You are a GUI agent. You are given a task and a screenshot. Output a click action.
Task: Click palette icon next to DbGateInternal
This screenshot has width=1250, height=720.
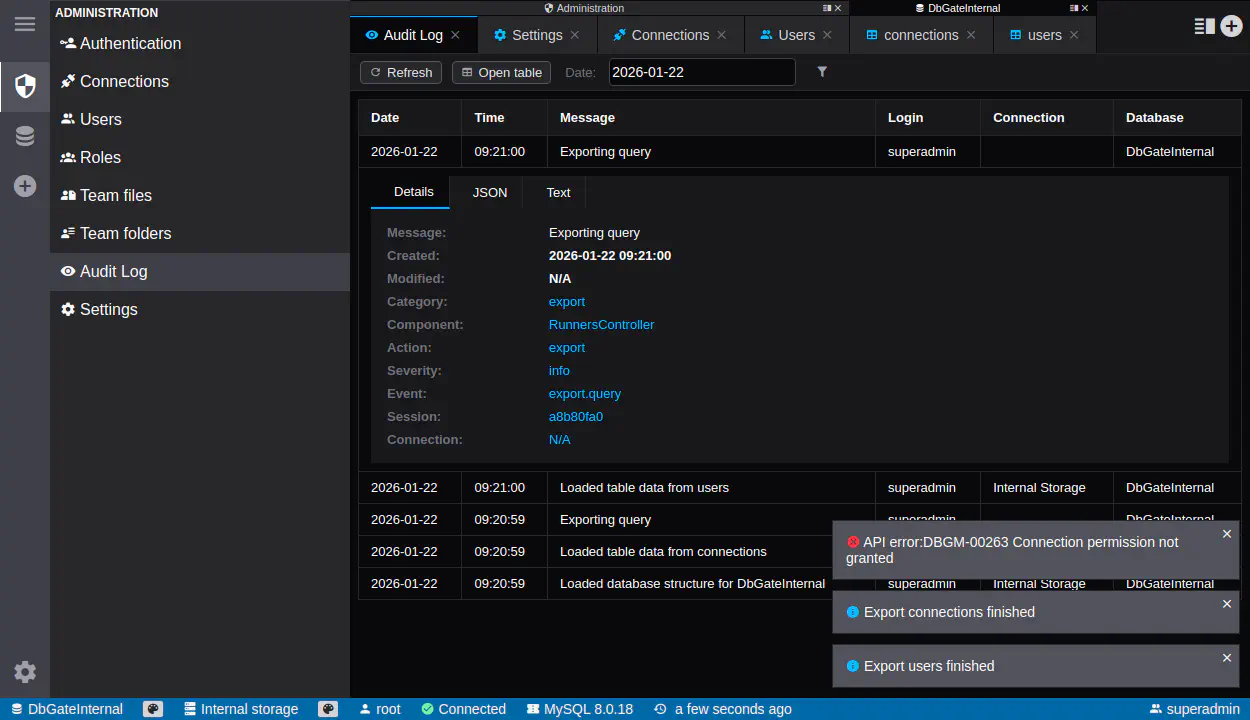[x=153, y=709]
